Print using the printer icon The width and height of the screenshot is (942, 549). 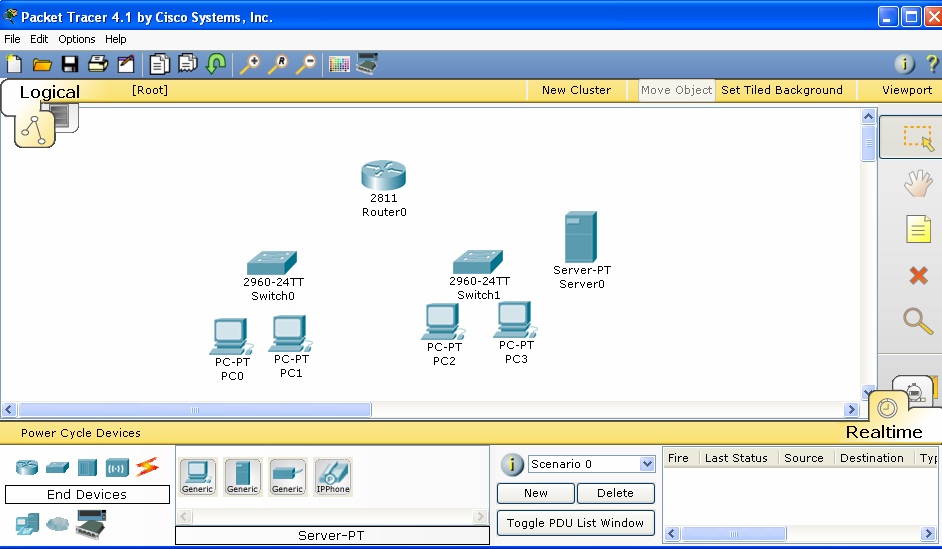coord(98,64)
